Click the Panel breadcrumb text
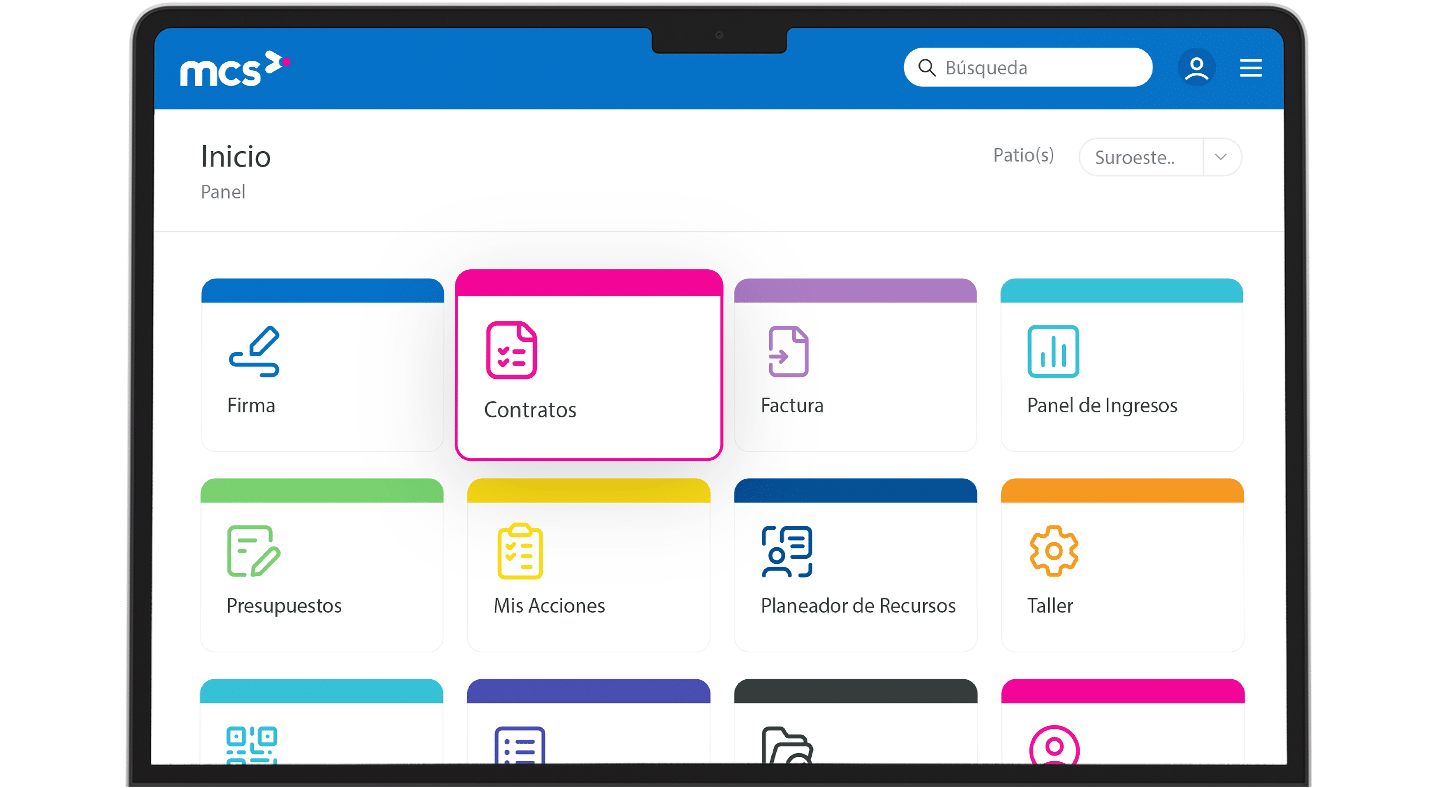1432x788 pixels. [223, 192]
